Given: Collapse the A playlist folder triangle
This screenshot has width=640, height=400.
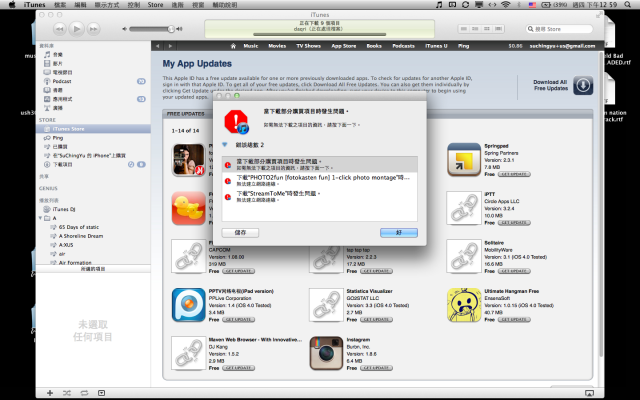Looking at the screenshot, I should [40, 218].
